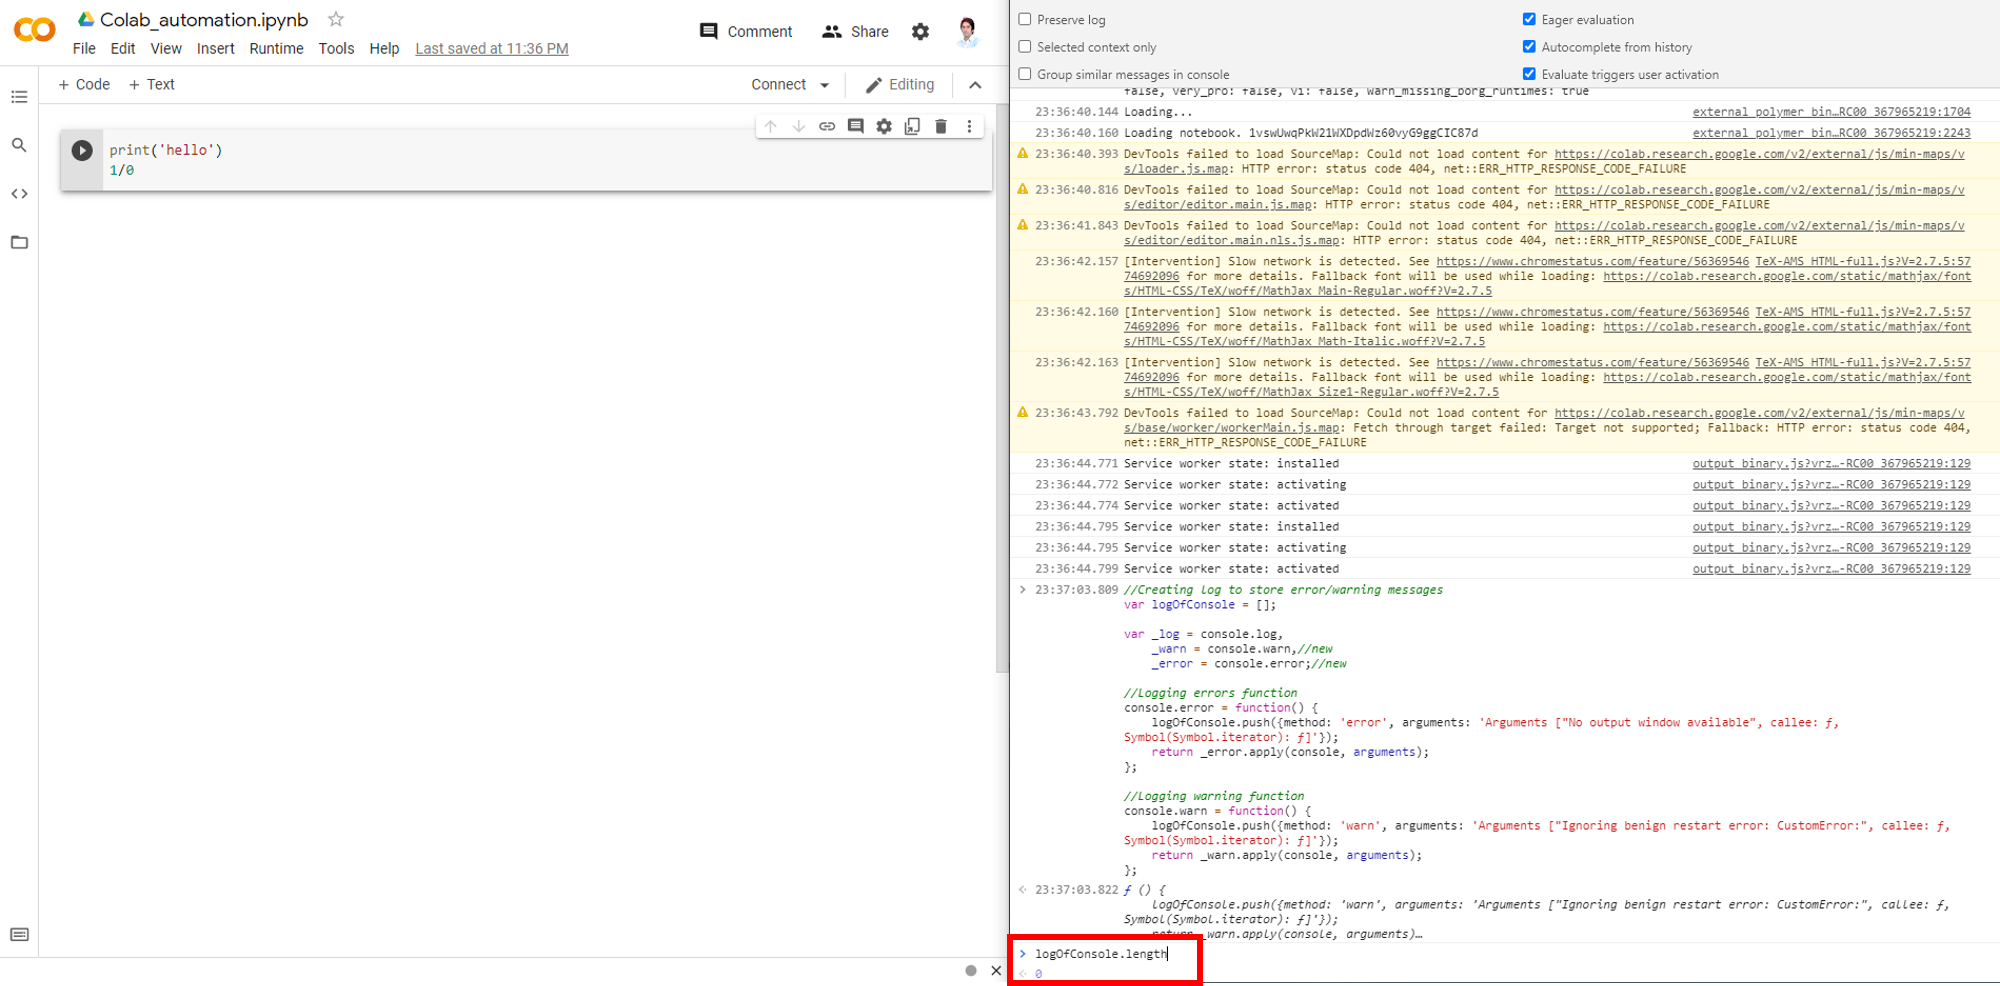Open the Colab settings gear in the header

click(x=920, y=32)
